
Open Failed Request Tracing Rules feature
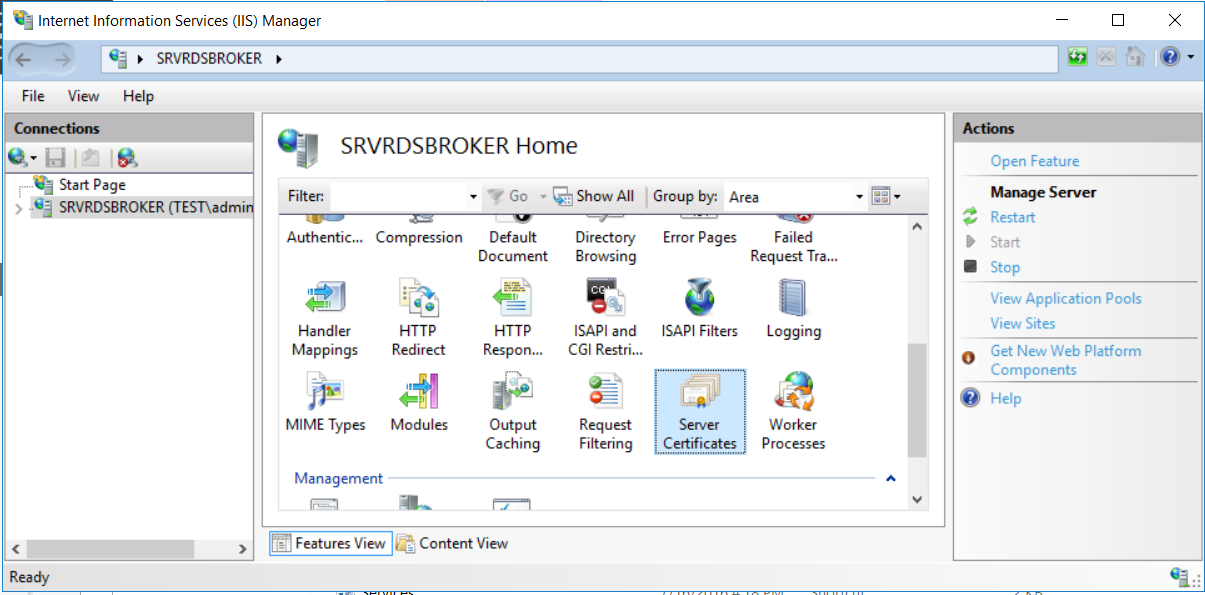[x=793, y=241]
